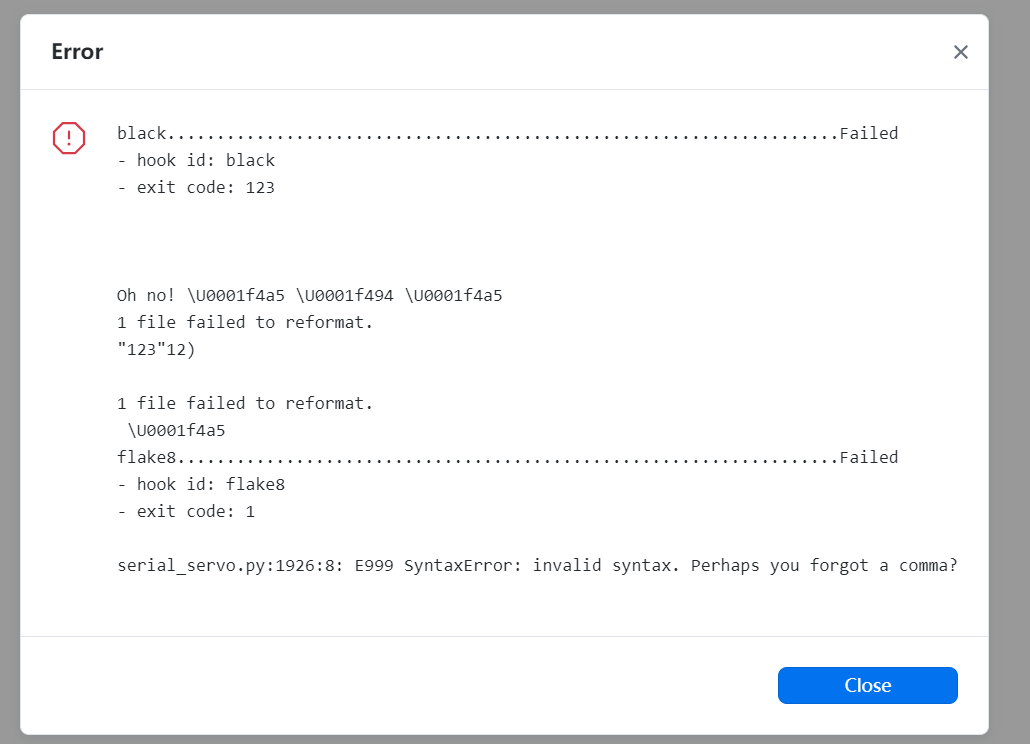Click the standalone \U0001f4a5 line above flake8
The height and width of the screenshot is (744, 1030).
click(x=176, y=430)
